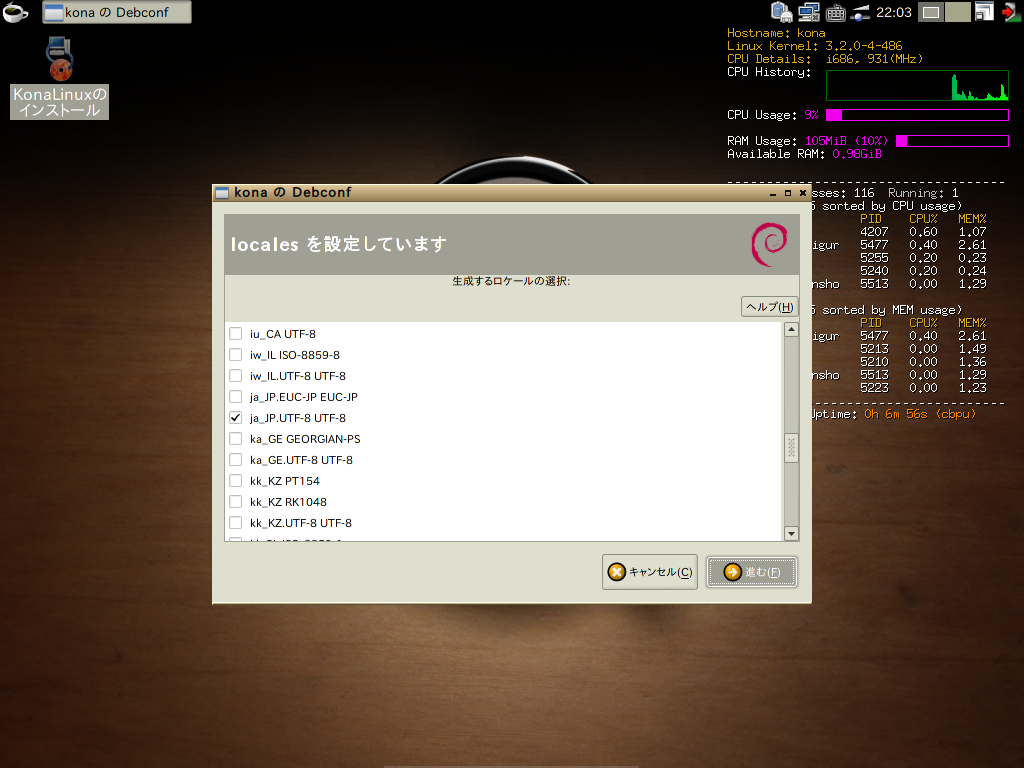Click the show desktop windows icon
Viewport: 1024px width, 768px height.
coord(984,12)
